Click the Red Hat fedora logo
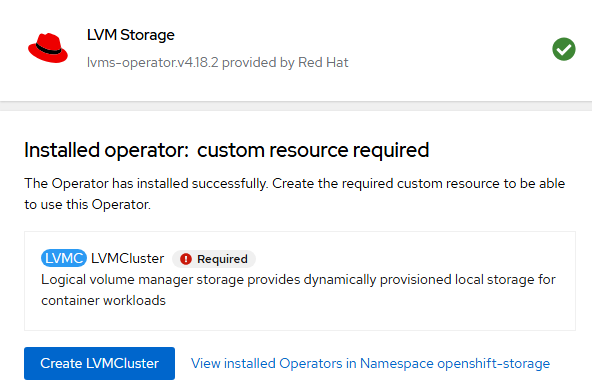The width and height of the screenshot is (592, 392). pos(48,48)
